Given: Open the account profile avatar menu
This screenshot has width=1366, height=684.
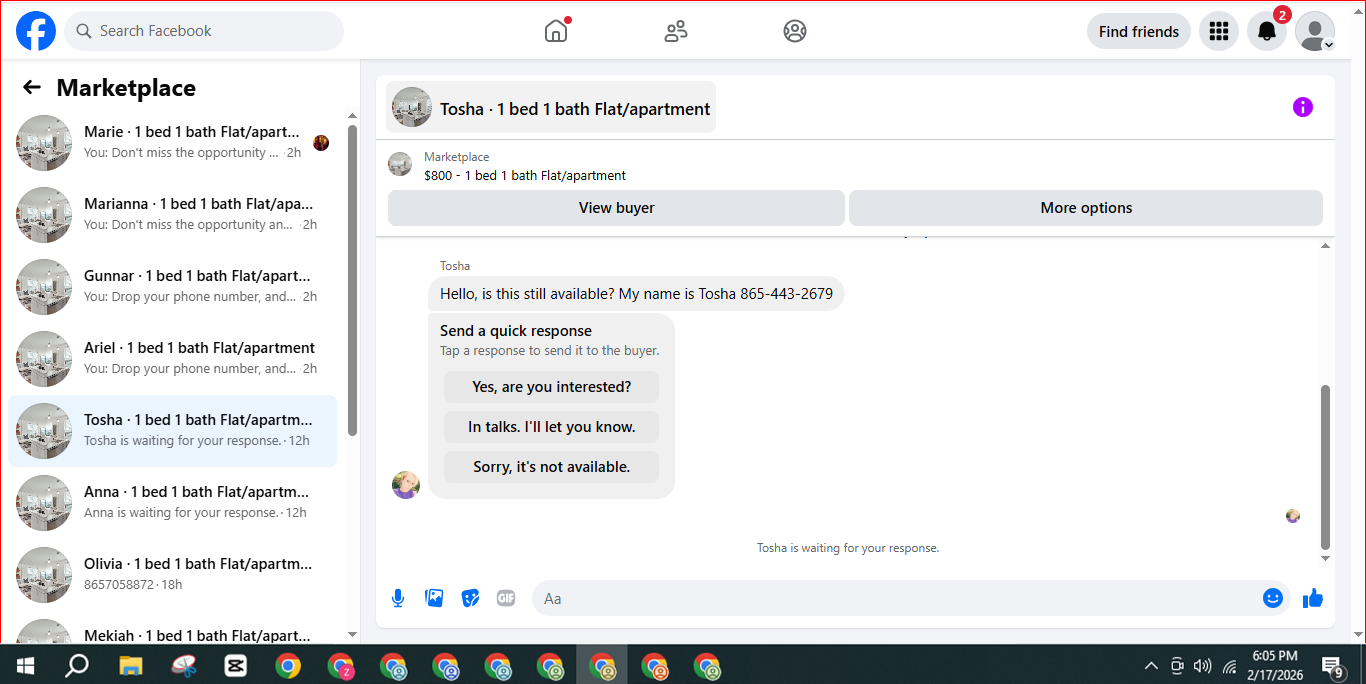Looking at the screenshot, I should pos(1315,31).
